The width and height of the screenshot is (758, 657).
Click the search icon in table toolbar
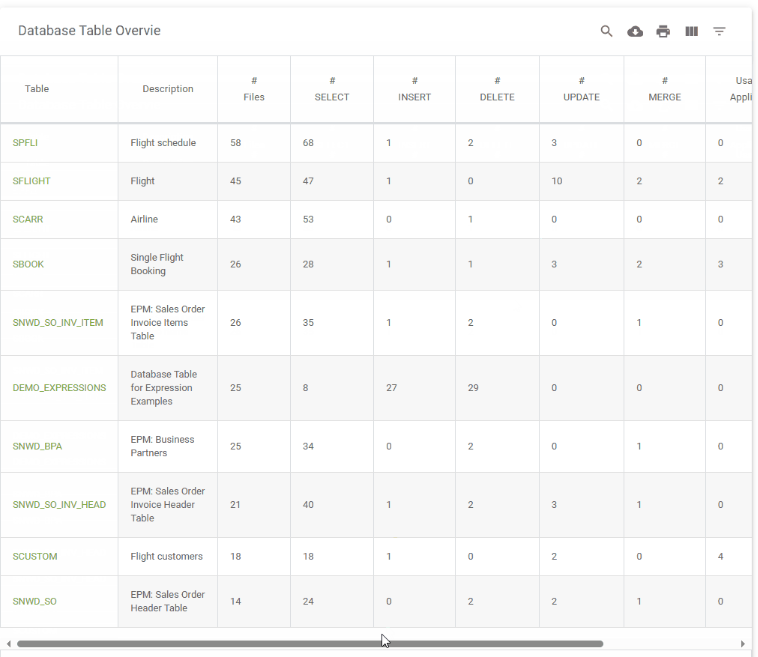(x=606, y=31)
